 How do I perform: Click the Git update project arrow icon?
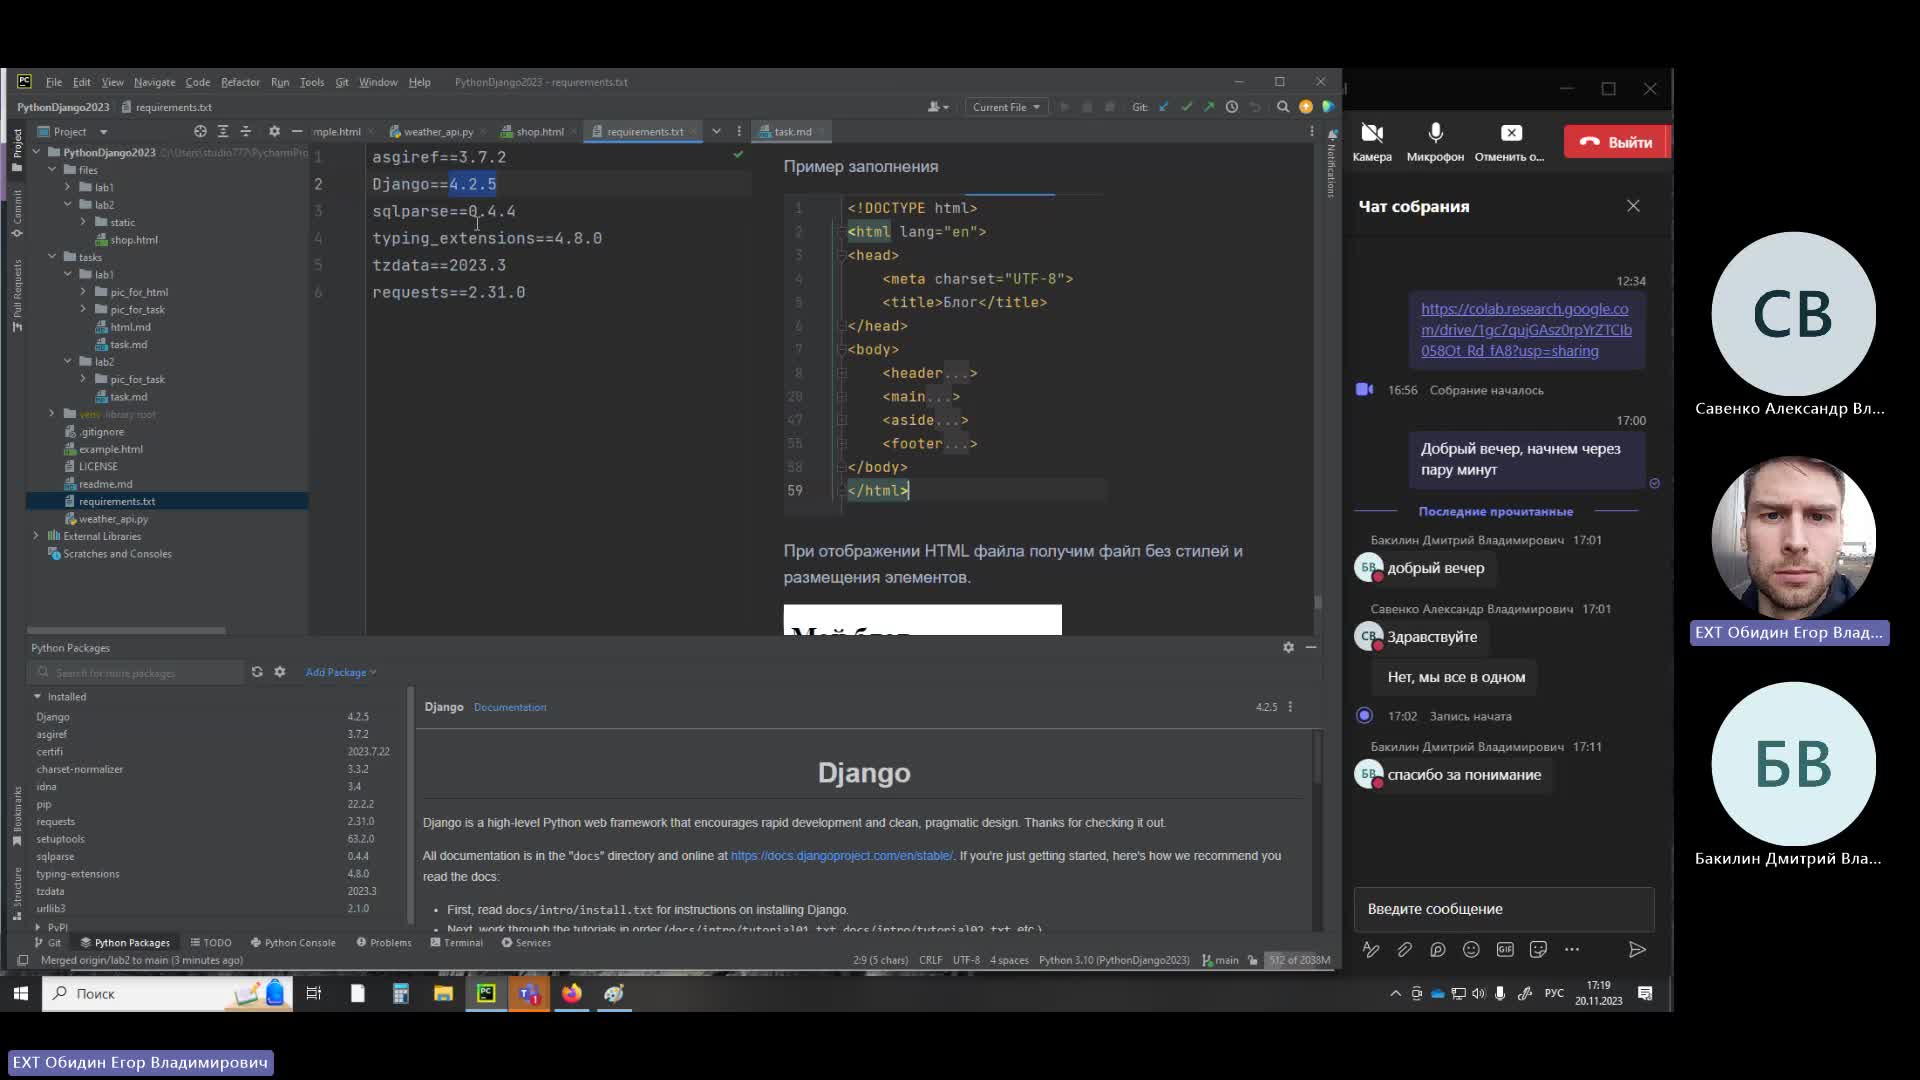[1163, 107]
